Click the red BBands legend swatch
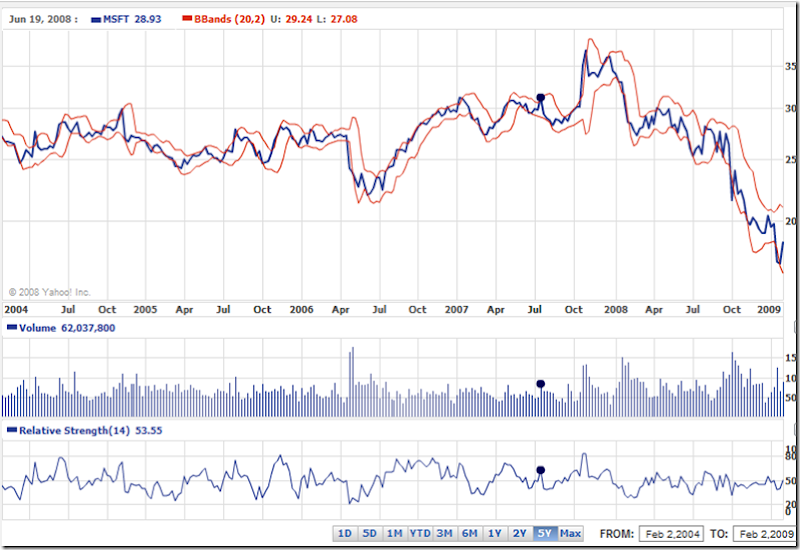 click(187, 19)
